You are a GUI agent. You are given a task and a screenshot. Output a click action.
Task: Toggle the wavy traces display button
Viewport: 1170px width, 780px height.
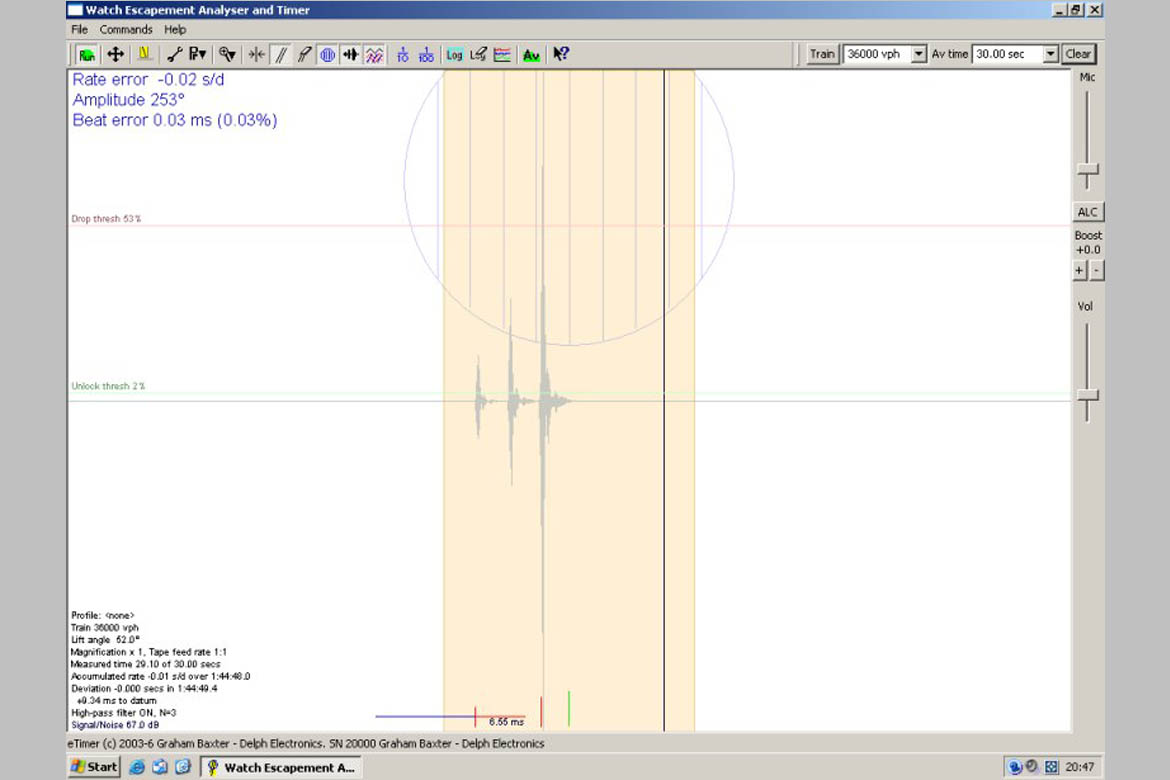click(374, 55)
